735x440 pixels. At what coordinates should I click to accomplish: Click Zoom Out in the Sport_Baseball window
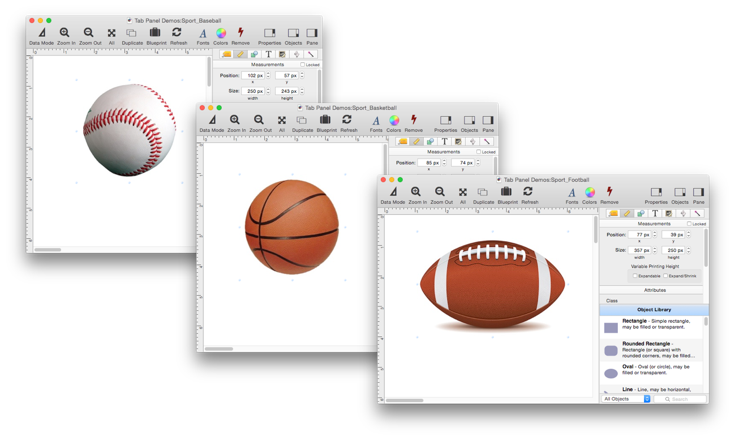[x=90, y=36]
